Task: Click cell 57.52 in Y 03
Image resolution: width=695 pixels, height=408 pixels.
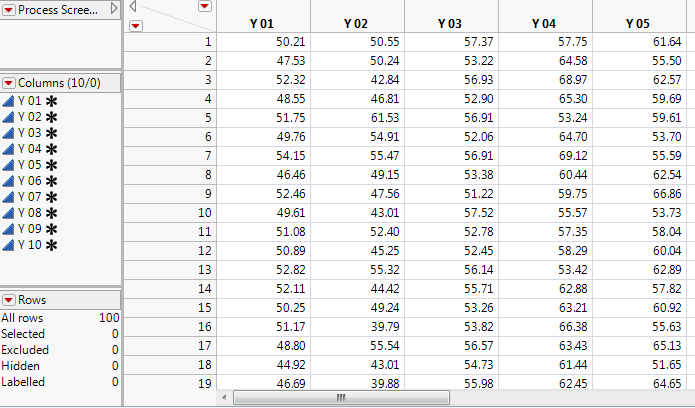Action: 451,212
